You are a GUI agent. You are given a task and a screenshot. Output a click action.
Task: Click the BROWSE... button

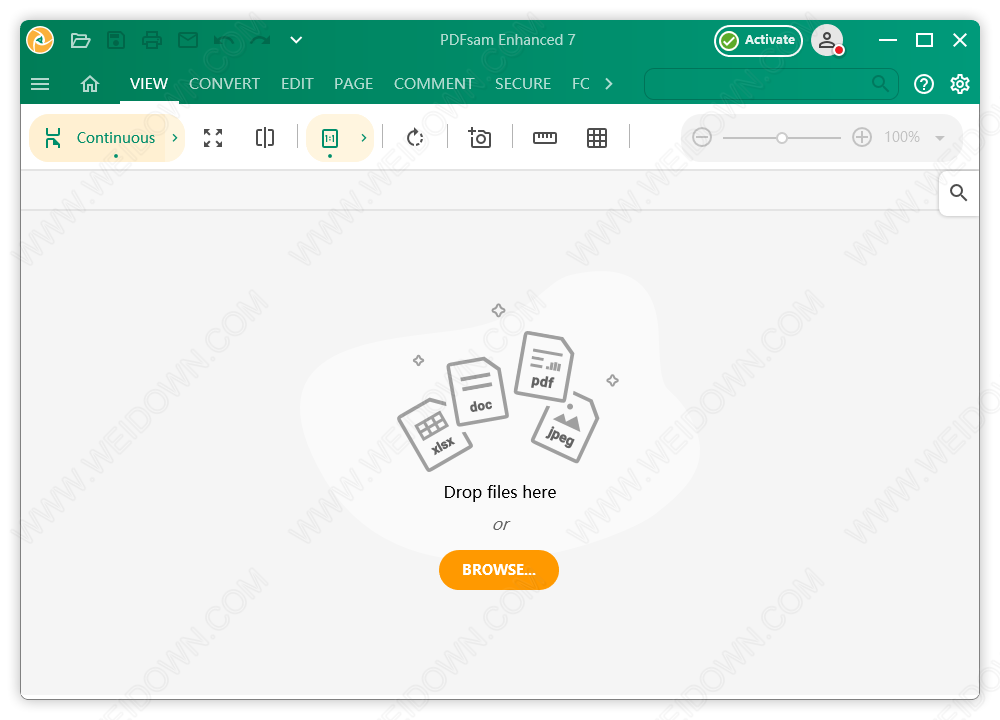pos(499,569)
